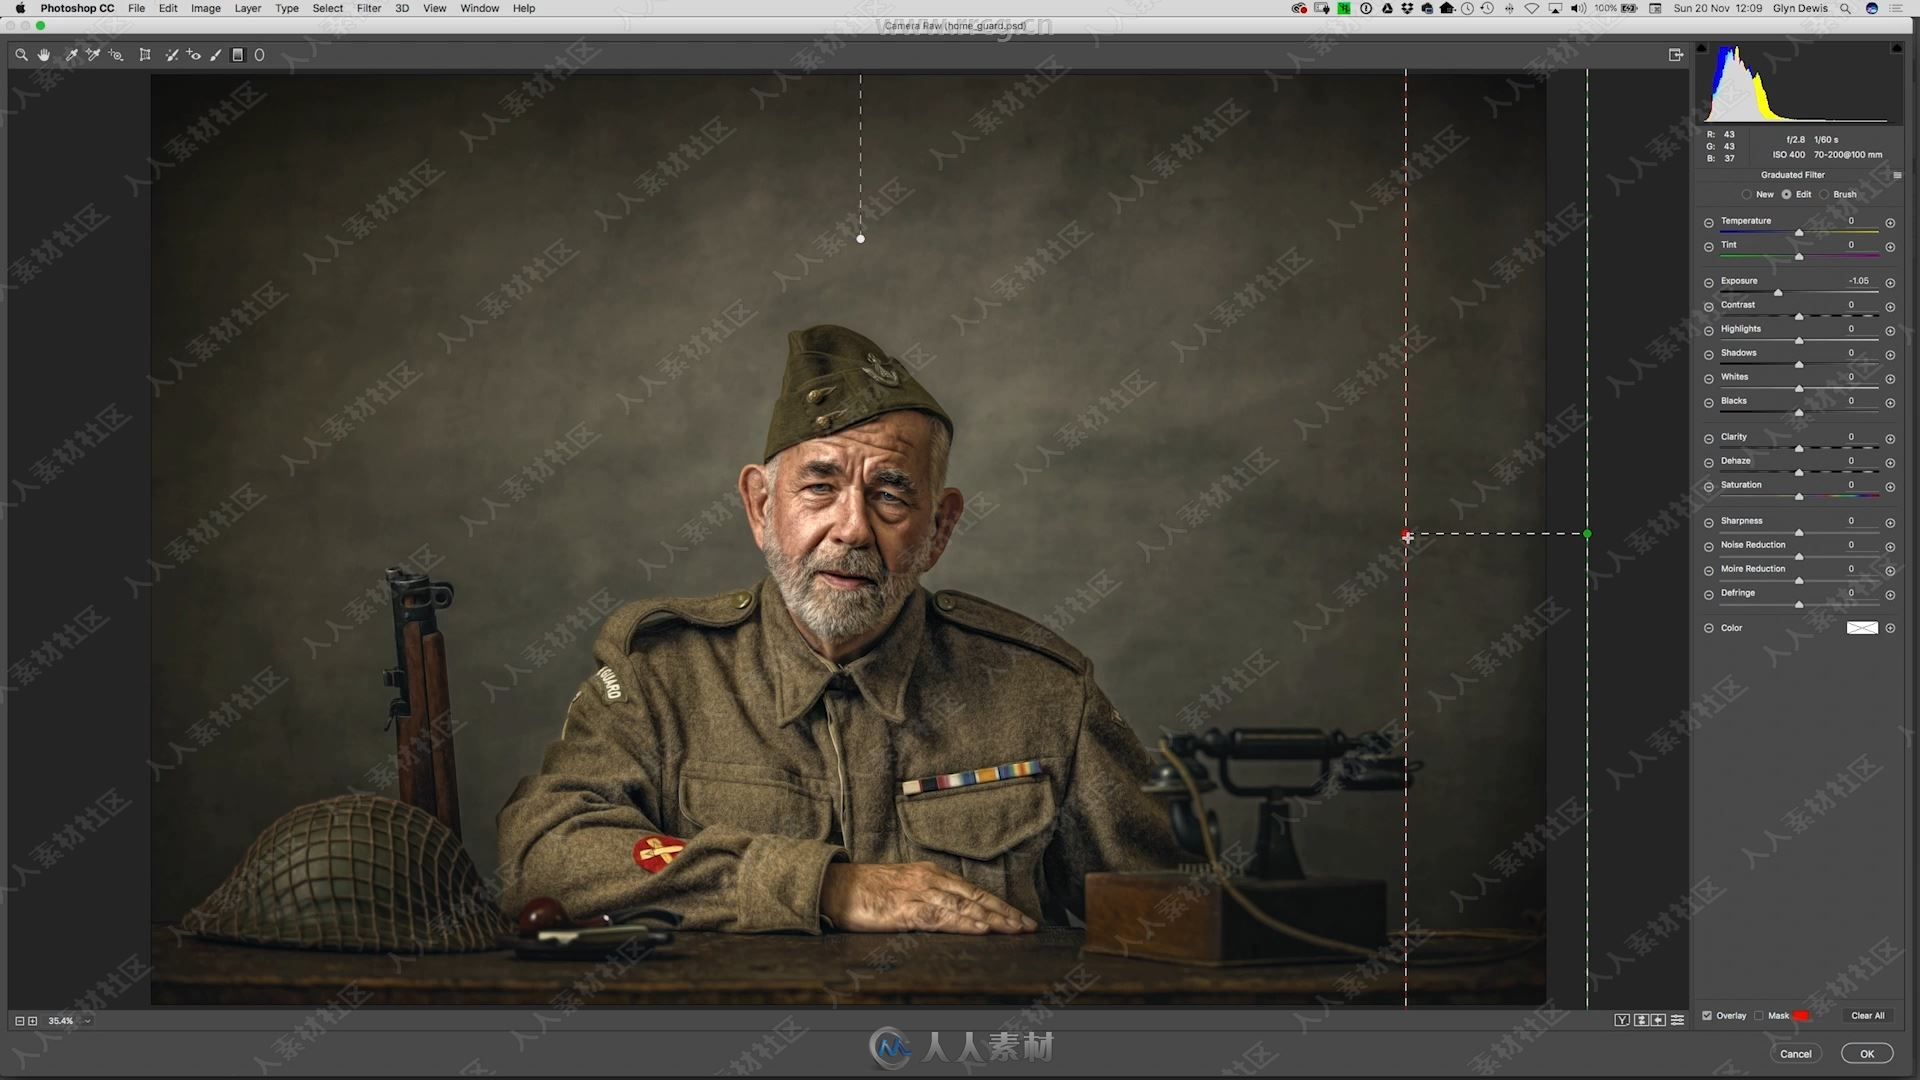Select the Color Sampler tool
The width and height of the screenshot is (1920, 1080).
click(x=93, y=55)
